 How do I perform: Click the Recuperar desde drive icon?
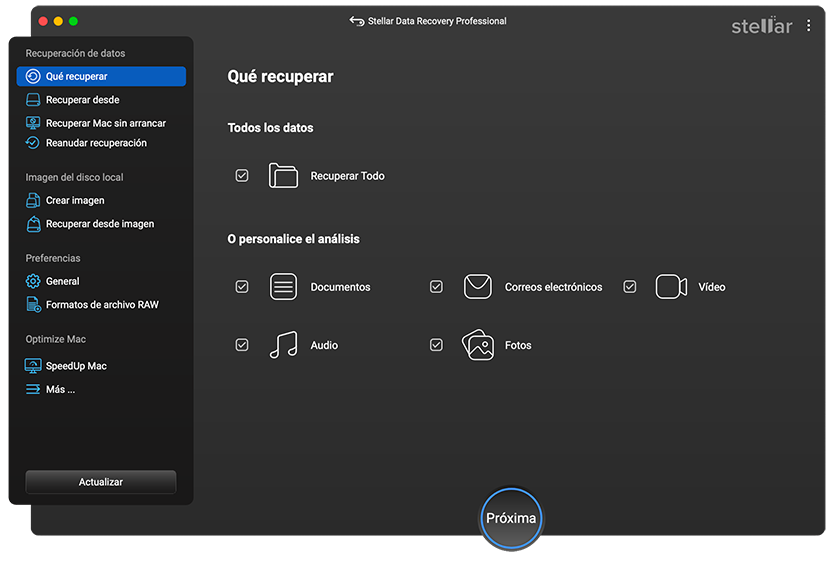(x=33, y=100)
